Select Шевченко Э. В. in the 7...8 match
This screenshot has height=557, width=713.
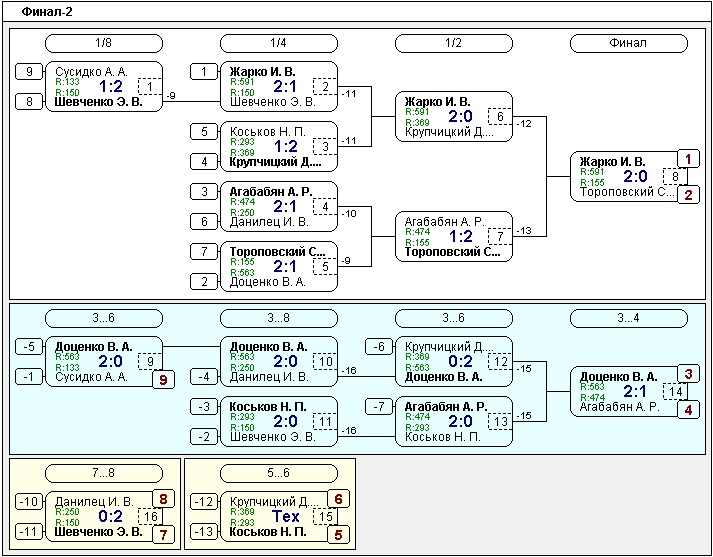pos(99,532)
